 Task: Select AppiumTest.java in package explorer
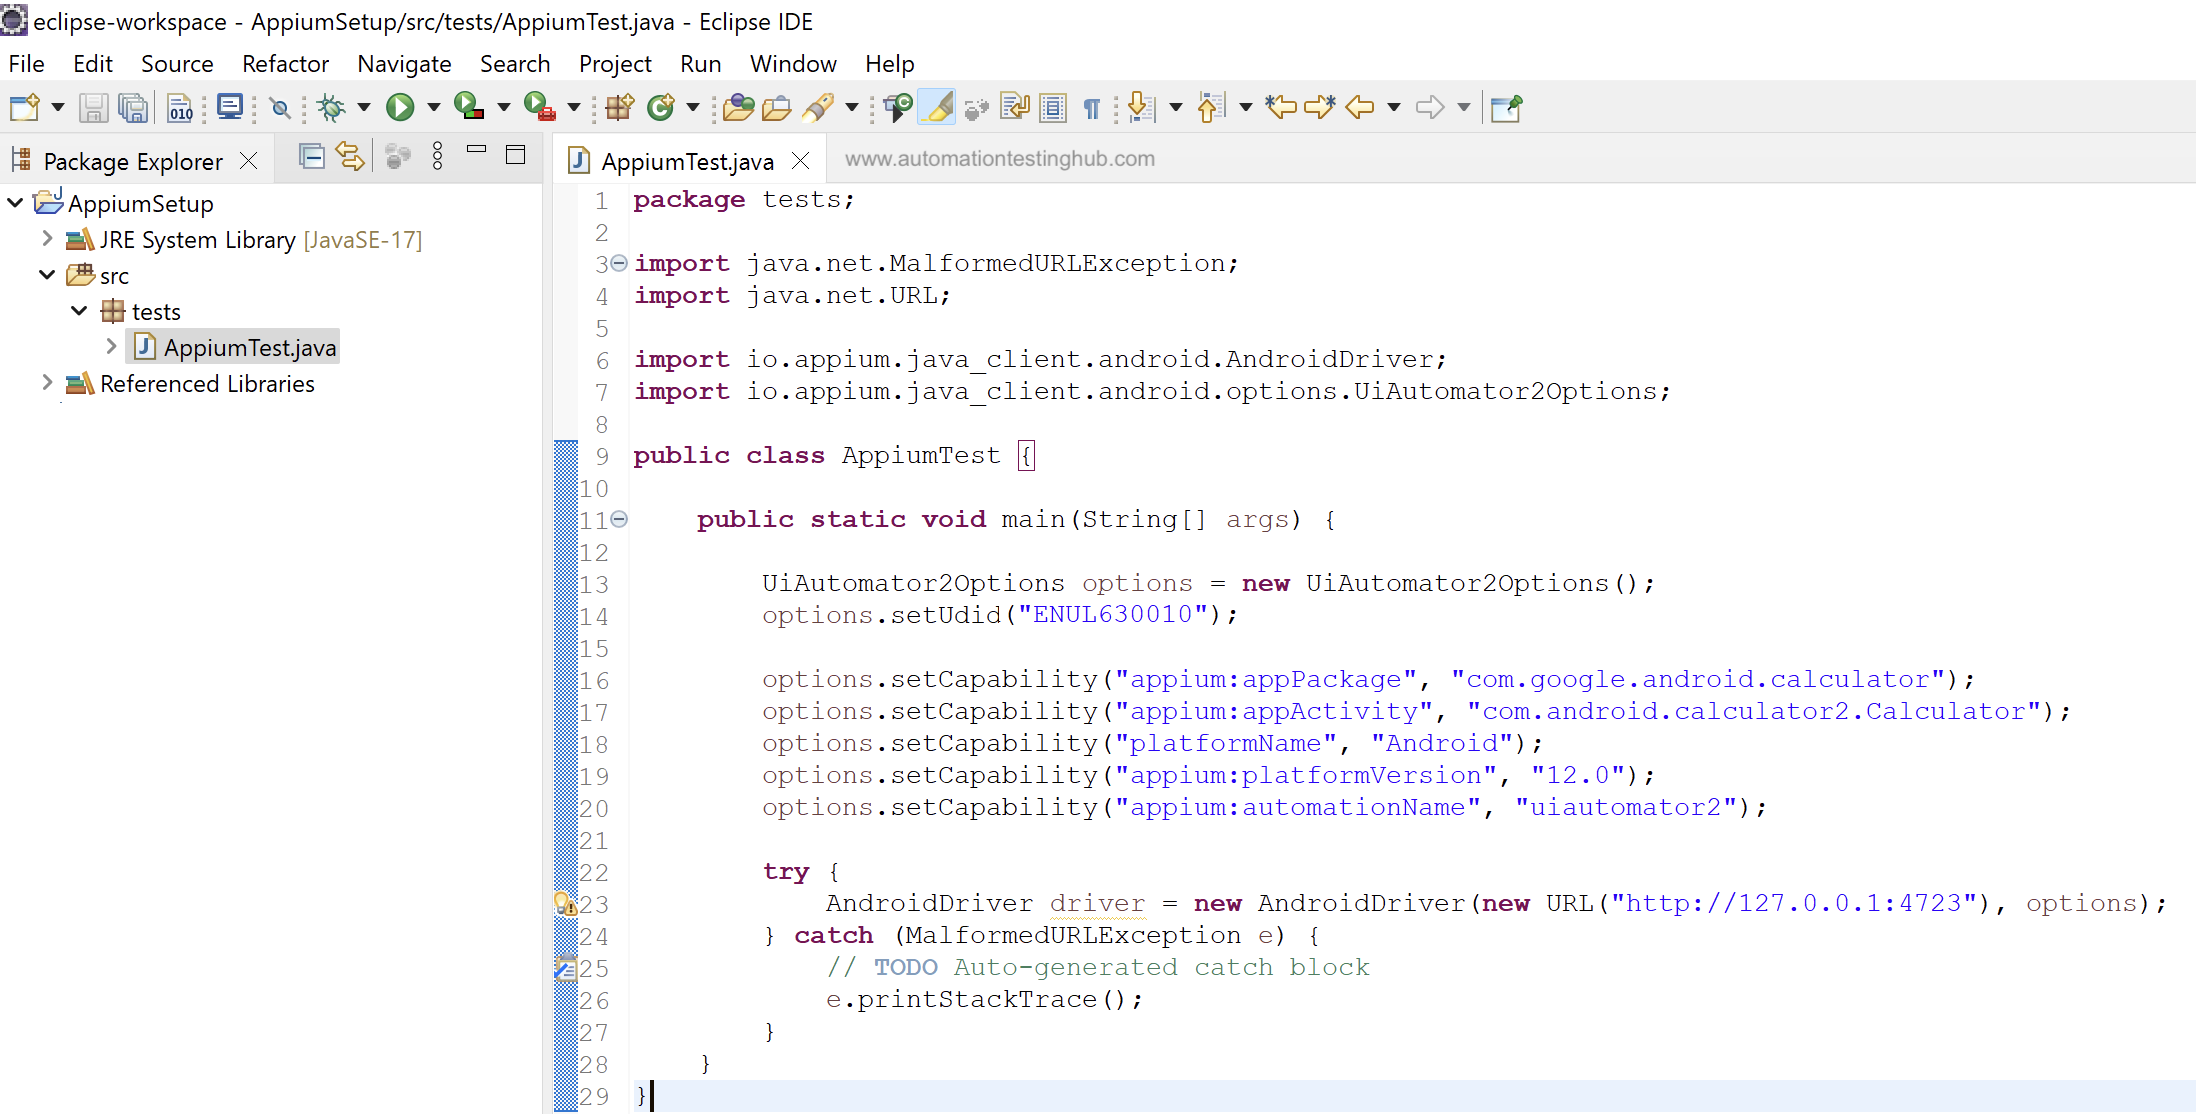point(249,347)
